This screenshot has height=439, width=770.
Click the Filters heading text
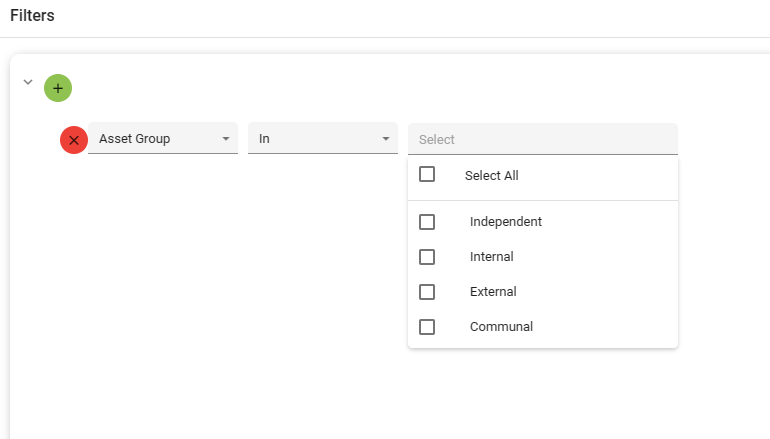pos(32,16)
